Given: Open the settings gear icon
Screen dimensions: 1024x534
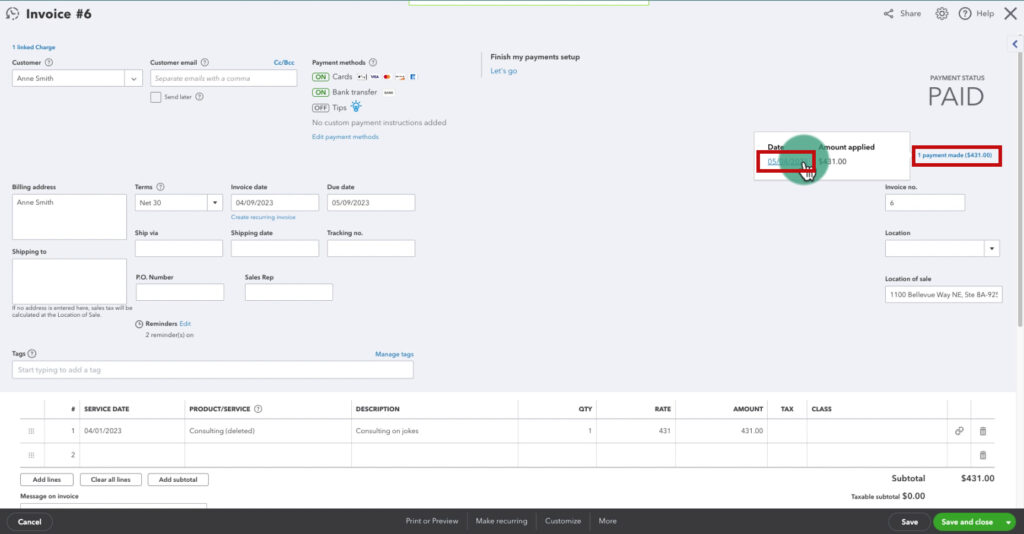Looking at the screenshot, I should (942, 14).
